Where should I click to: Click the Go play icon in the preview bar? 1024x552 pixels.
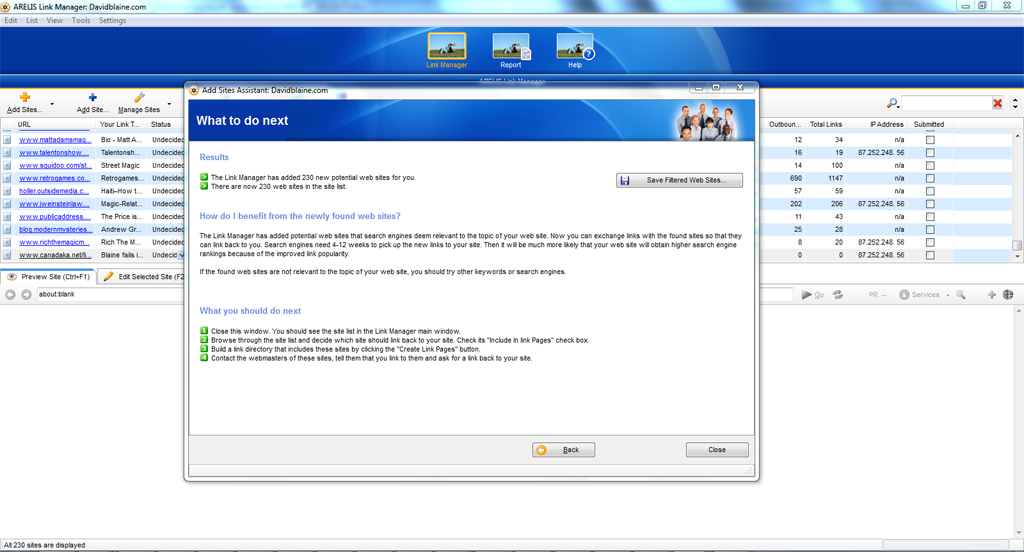coord(807,295)
